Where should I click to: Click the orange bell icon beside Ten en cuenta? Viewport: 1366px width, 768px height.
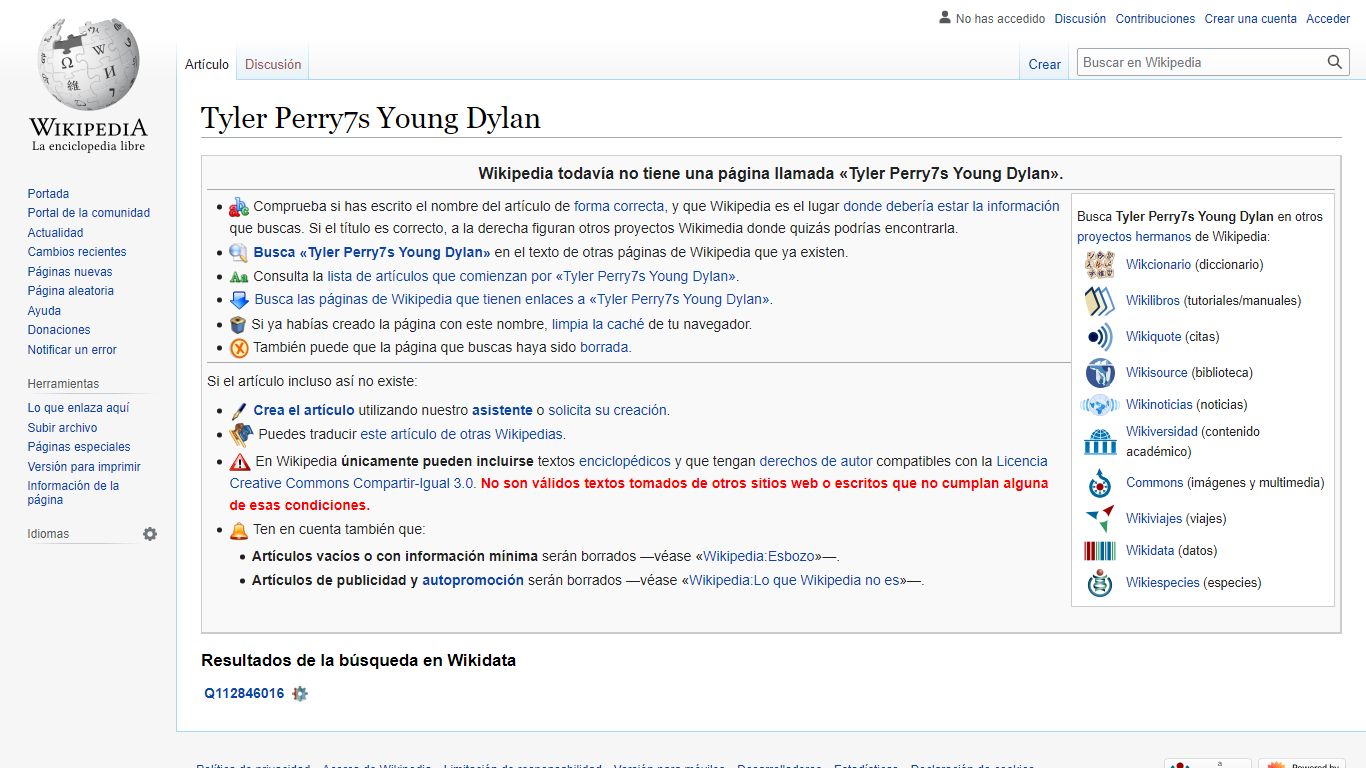pyautogui.click(x=239, y=530)
